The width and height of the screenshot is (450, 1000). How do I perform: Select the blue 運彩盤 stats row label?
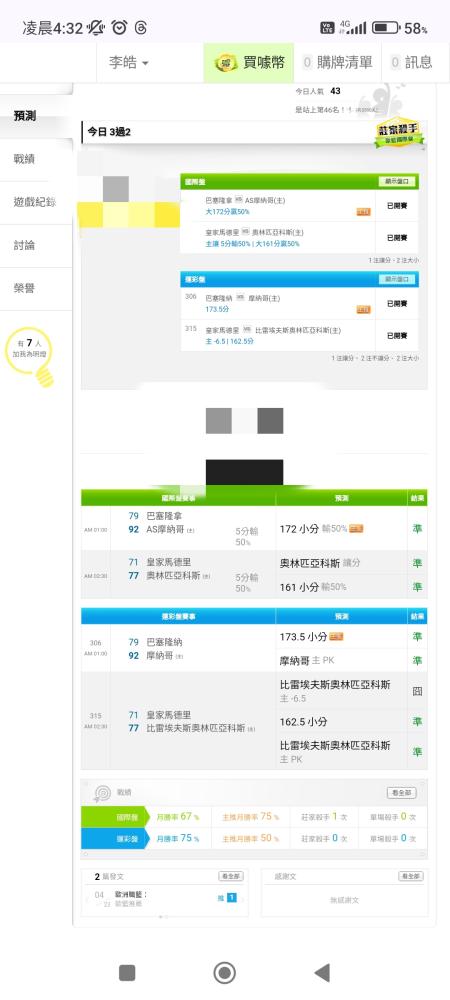[x=115, y=839]
